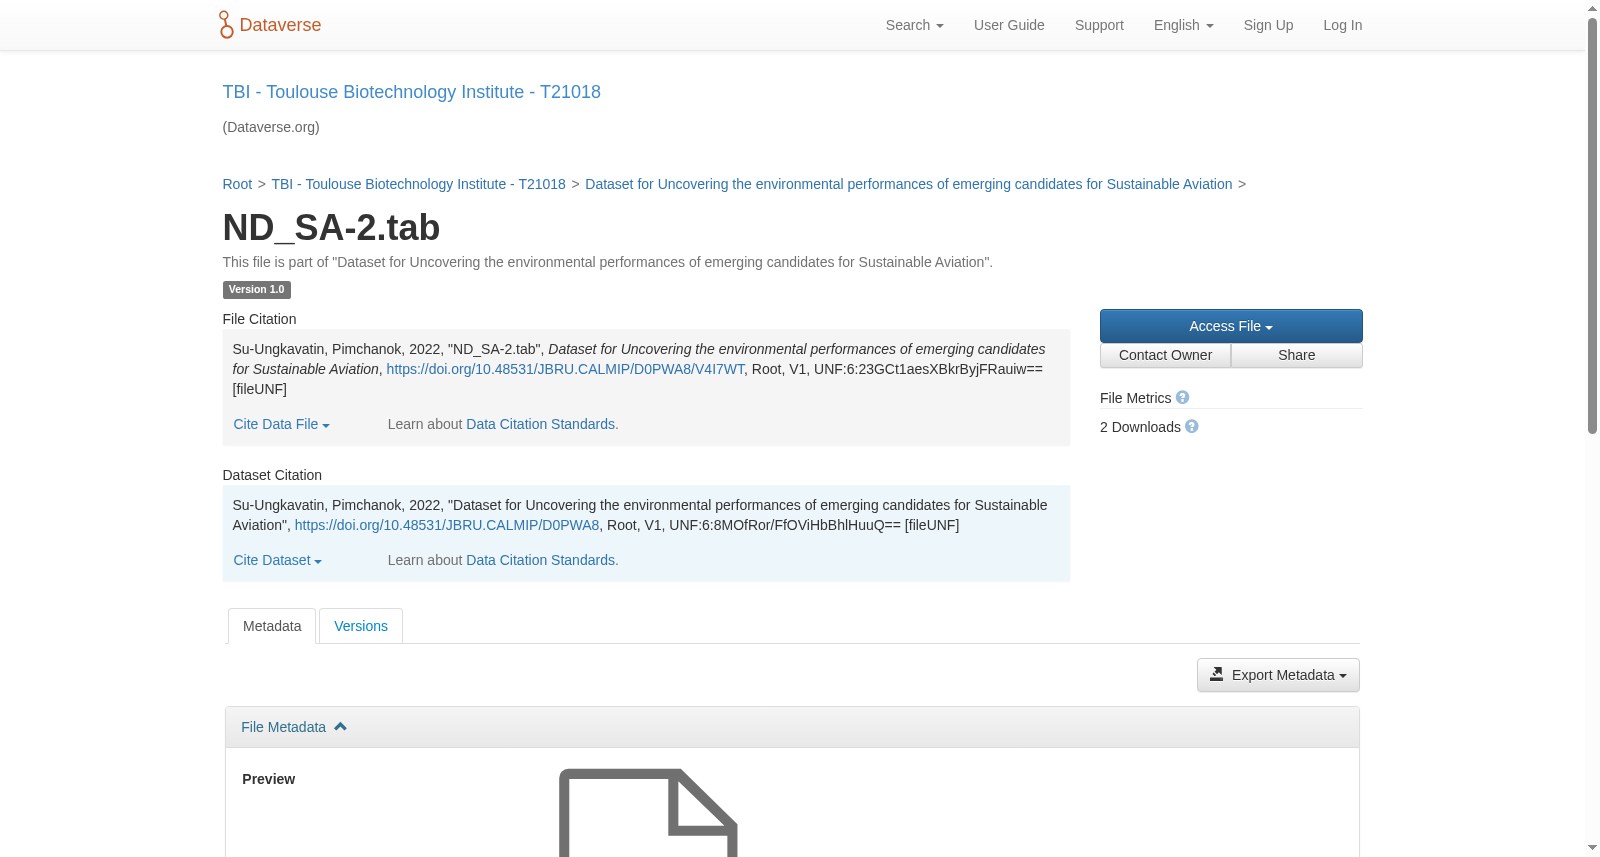Click the 2 Downloads count text
Viewport: 1600px width, 857px height.
tap(1140, 427)
